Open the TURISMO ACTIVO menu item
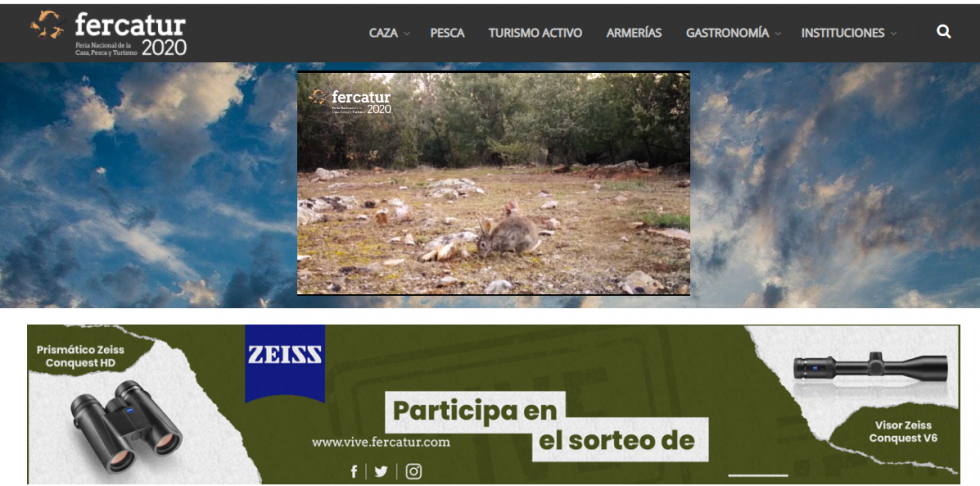 (x=535, y=33)
